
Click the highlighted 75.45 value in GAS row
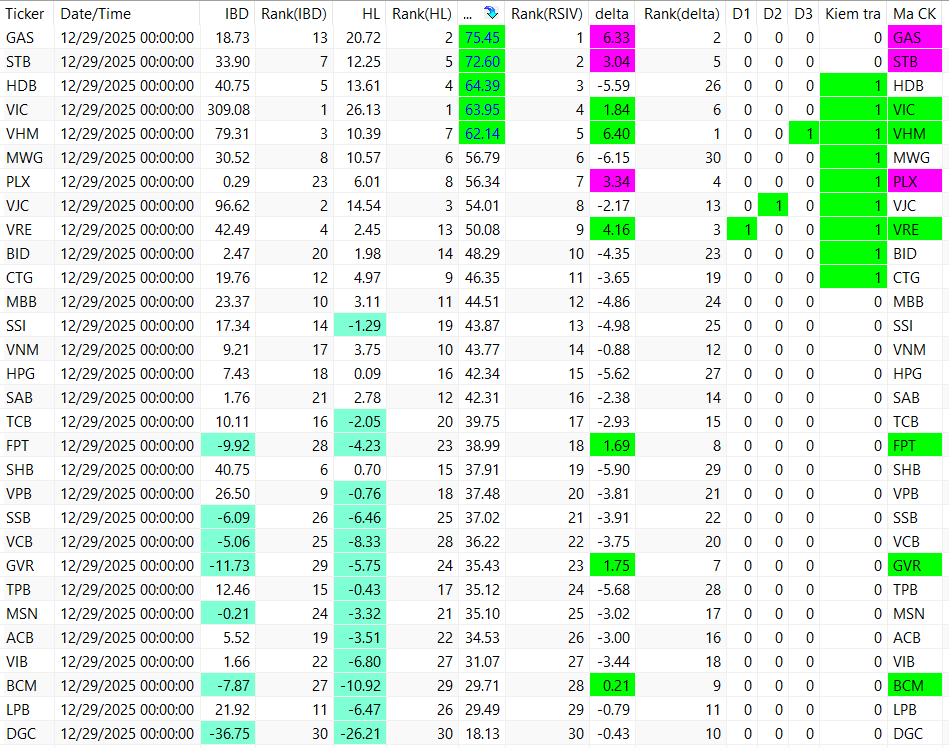[482, 38]
